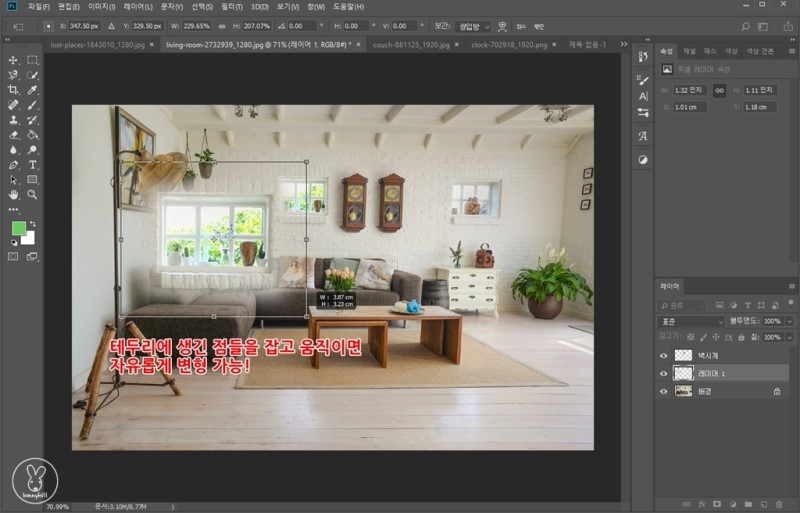Open the 보간 interpolation dropdown
Viewport: 800px width, 513px height.
pos(473,26)
